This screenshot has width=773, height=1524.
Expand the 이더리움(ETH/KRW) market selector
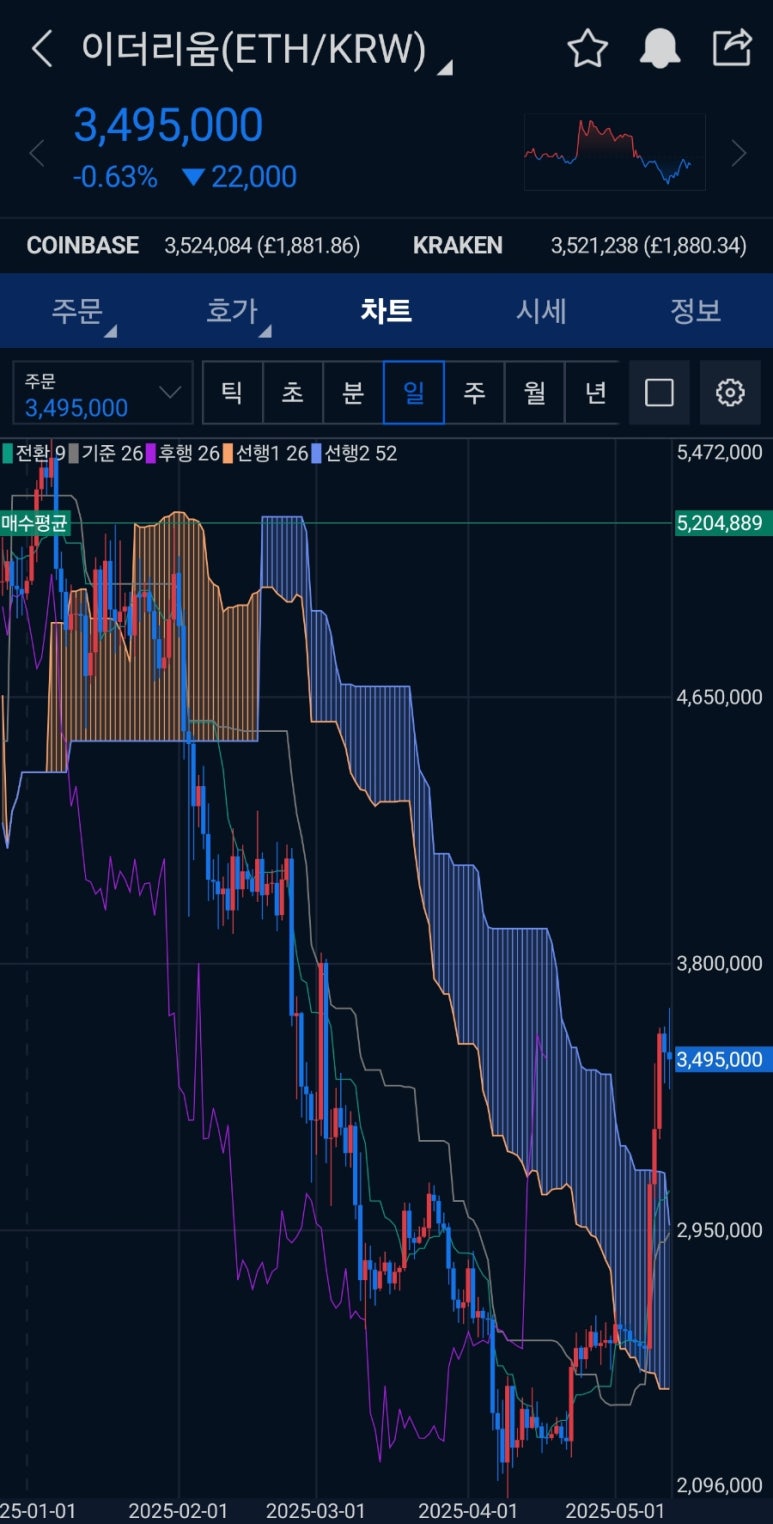(x=266, y=49)
